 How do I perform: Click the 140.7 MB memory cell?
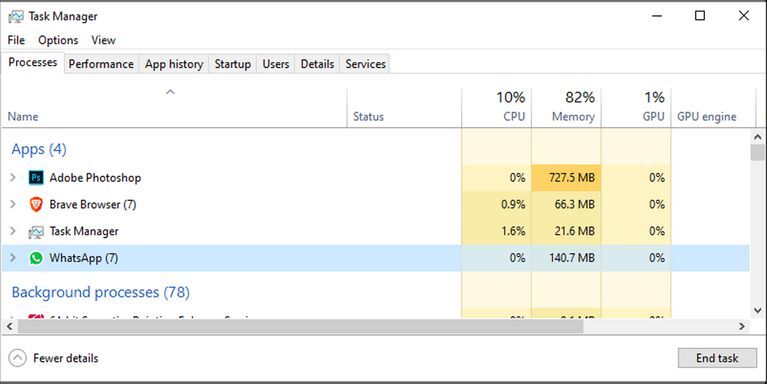pyautogui.click(x=566, y=258)
